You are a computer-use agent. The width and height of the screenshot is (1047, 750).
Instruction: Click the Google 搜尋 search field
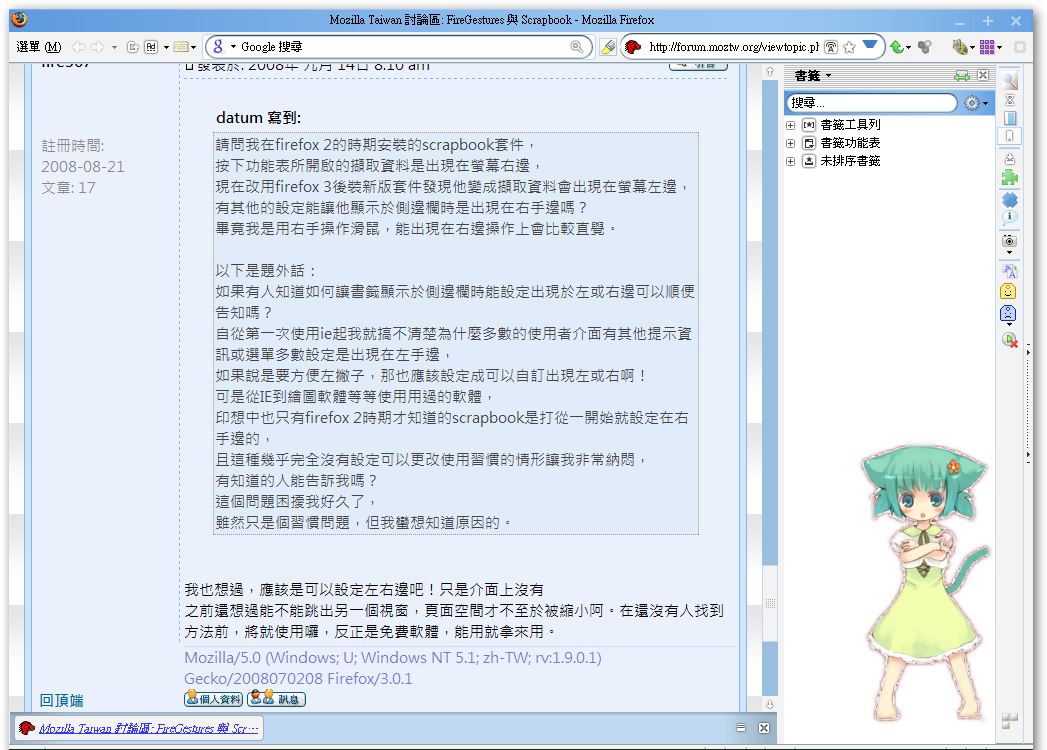tap(400, 47)
